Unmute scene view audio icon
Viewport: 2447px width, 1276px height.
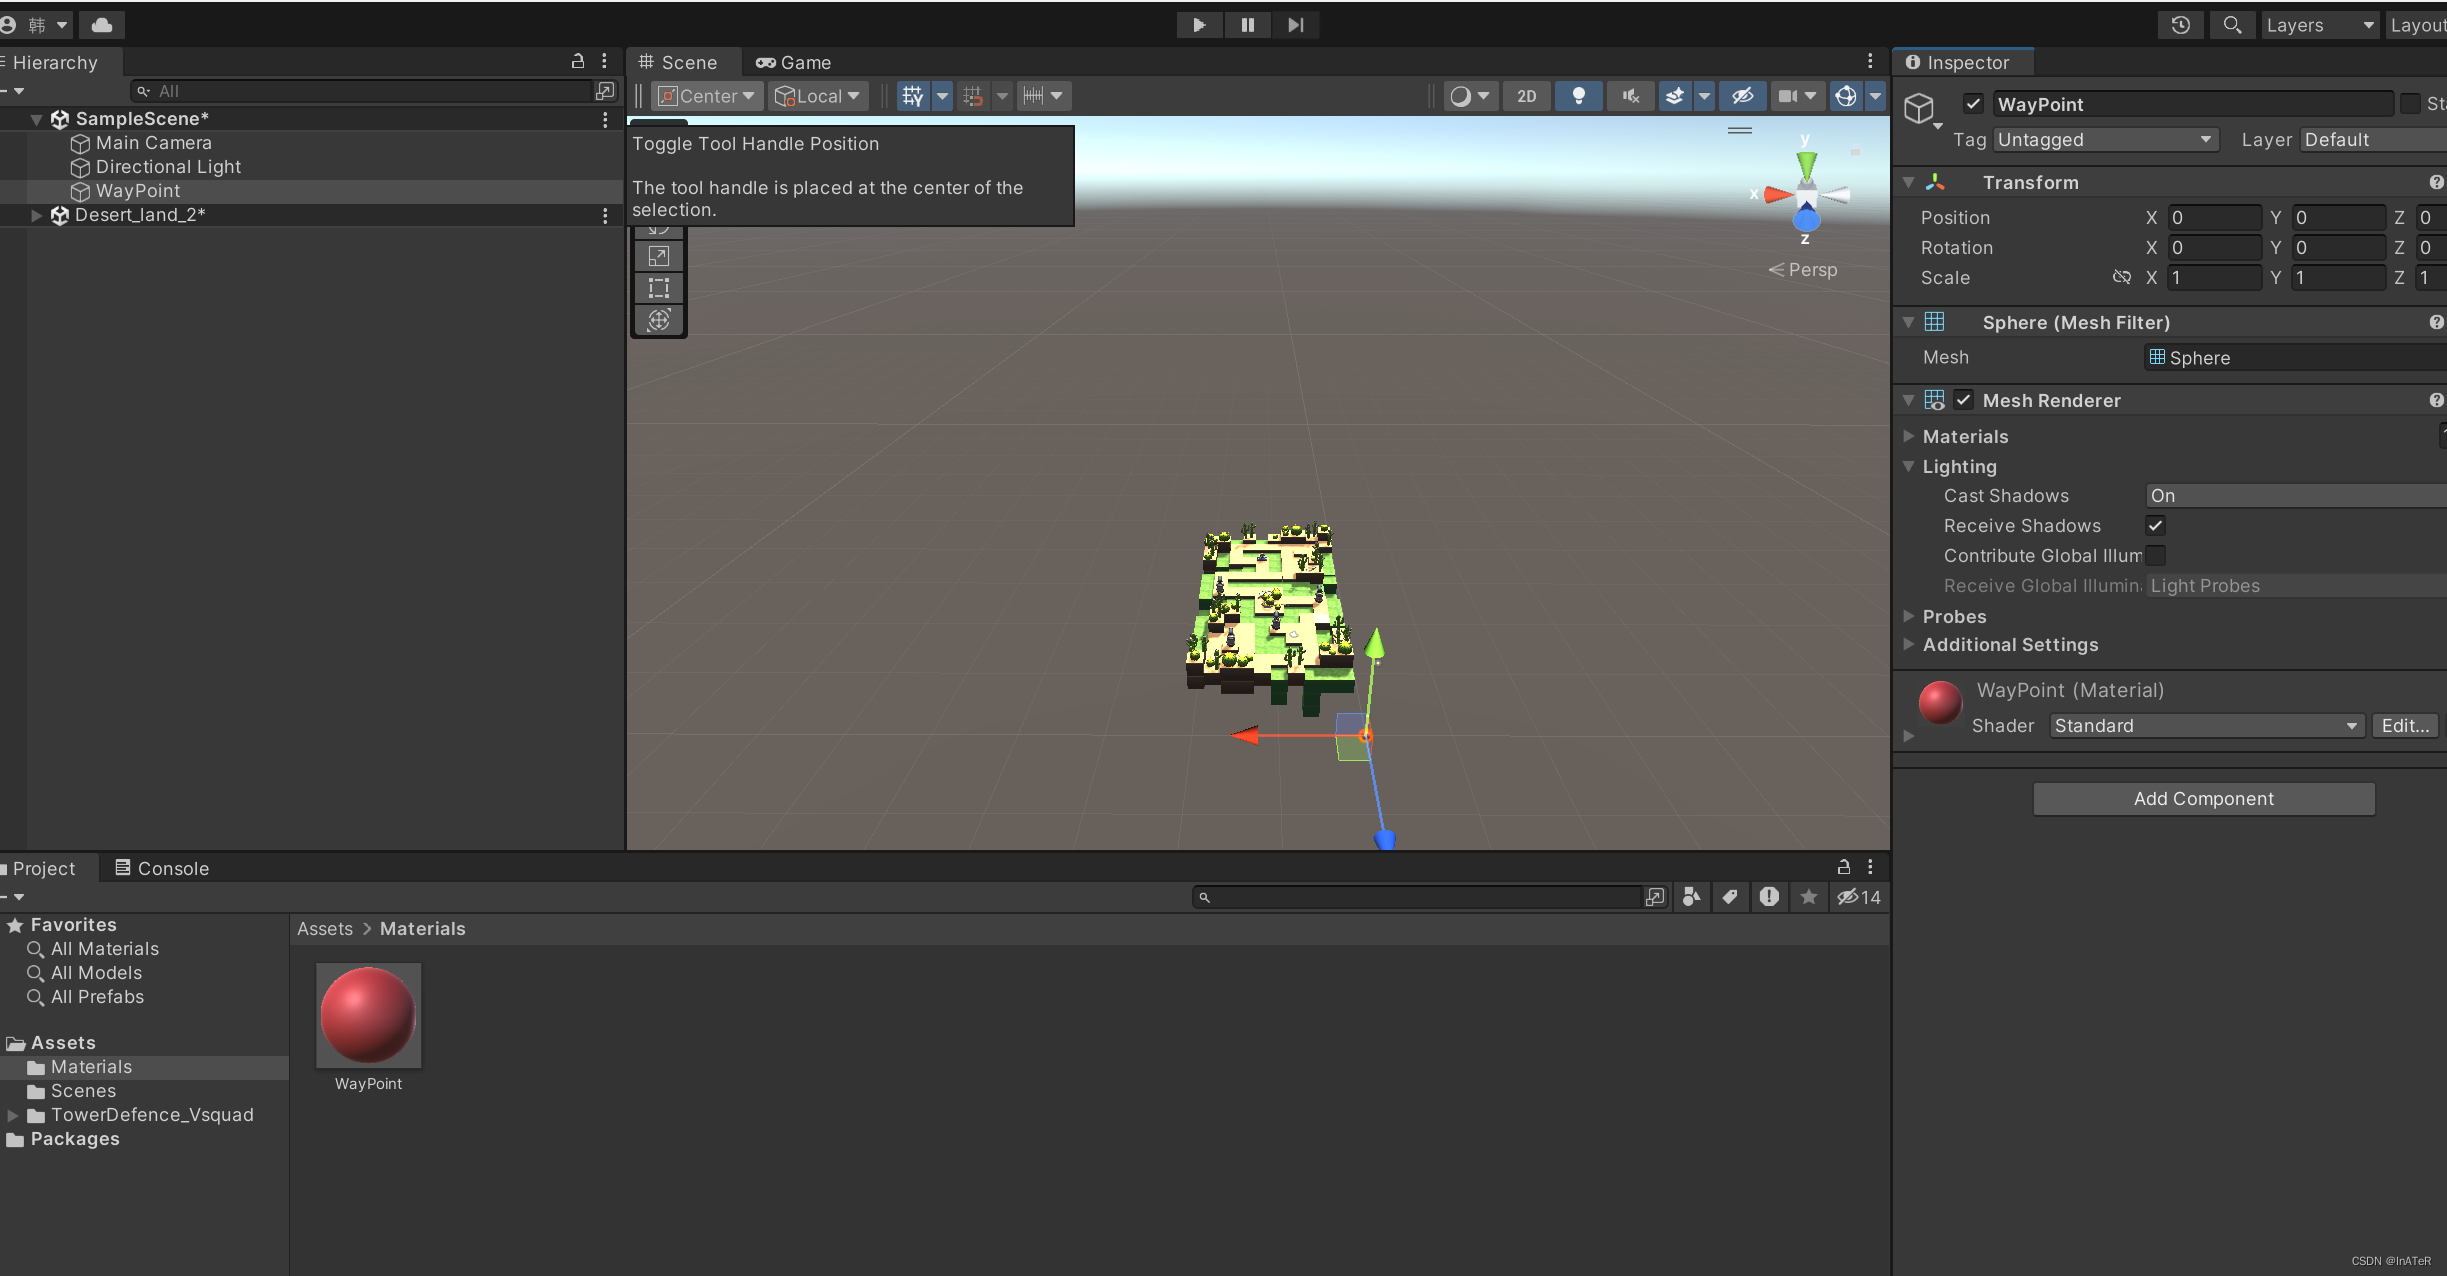click(x=1630, y=96)
